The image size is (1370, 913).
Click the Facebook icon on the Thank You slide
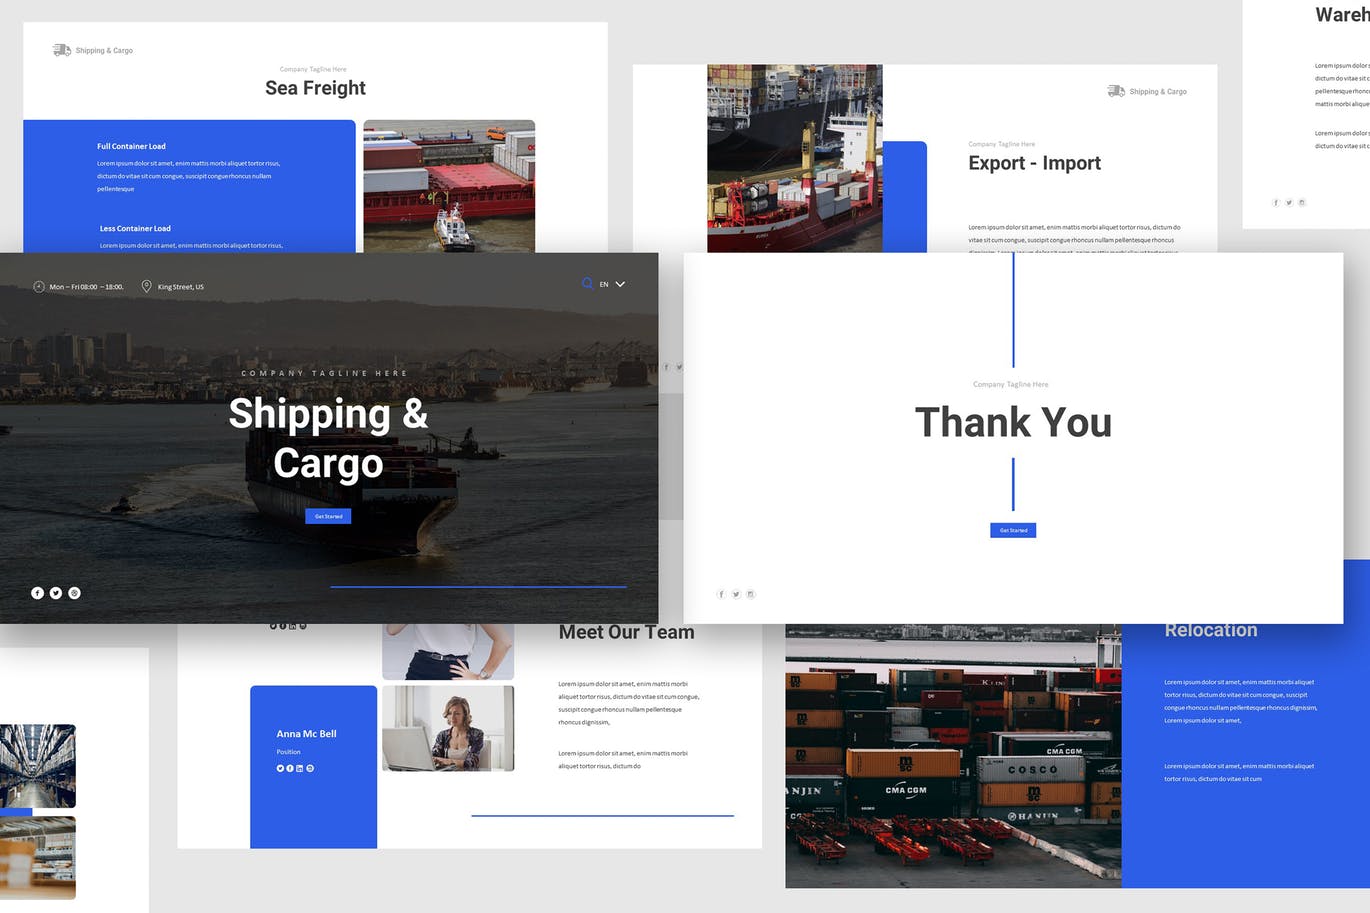coord(721,594)
